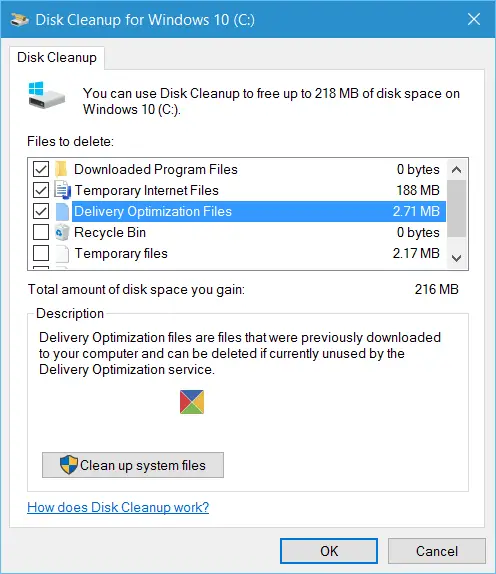Viewport: 496px width, 574px height.
Task: Click the Windows drive icon near the summary
Action: click(46, 95)
